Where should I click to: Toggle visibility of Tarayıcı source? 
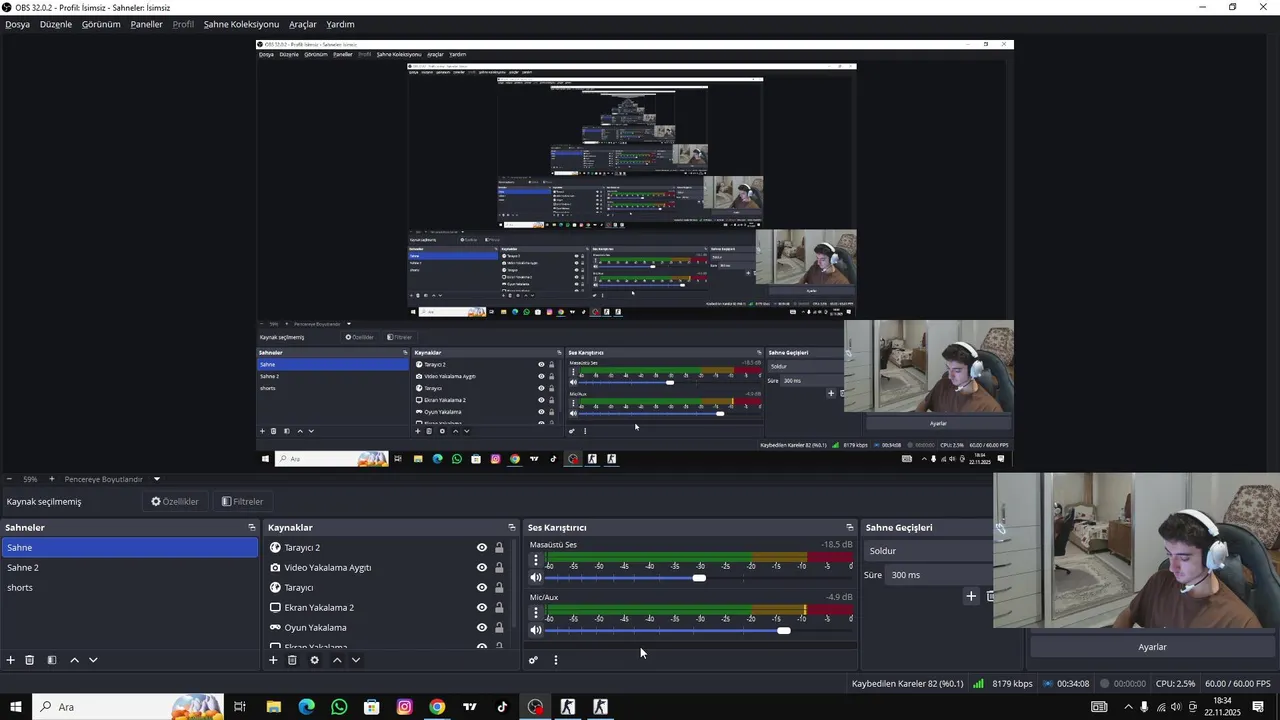coord(482,587)
